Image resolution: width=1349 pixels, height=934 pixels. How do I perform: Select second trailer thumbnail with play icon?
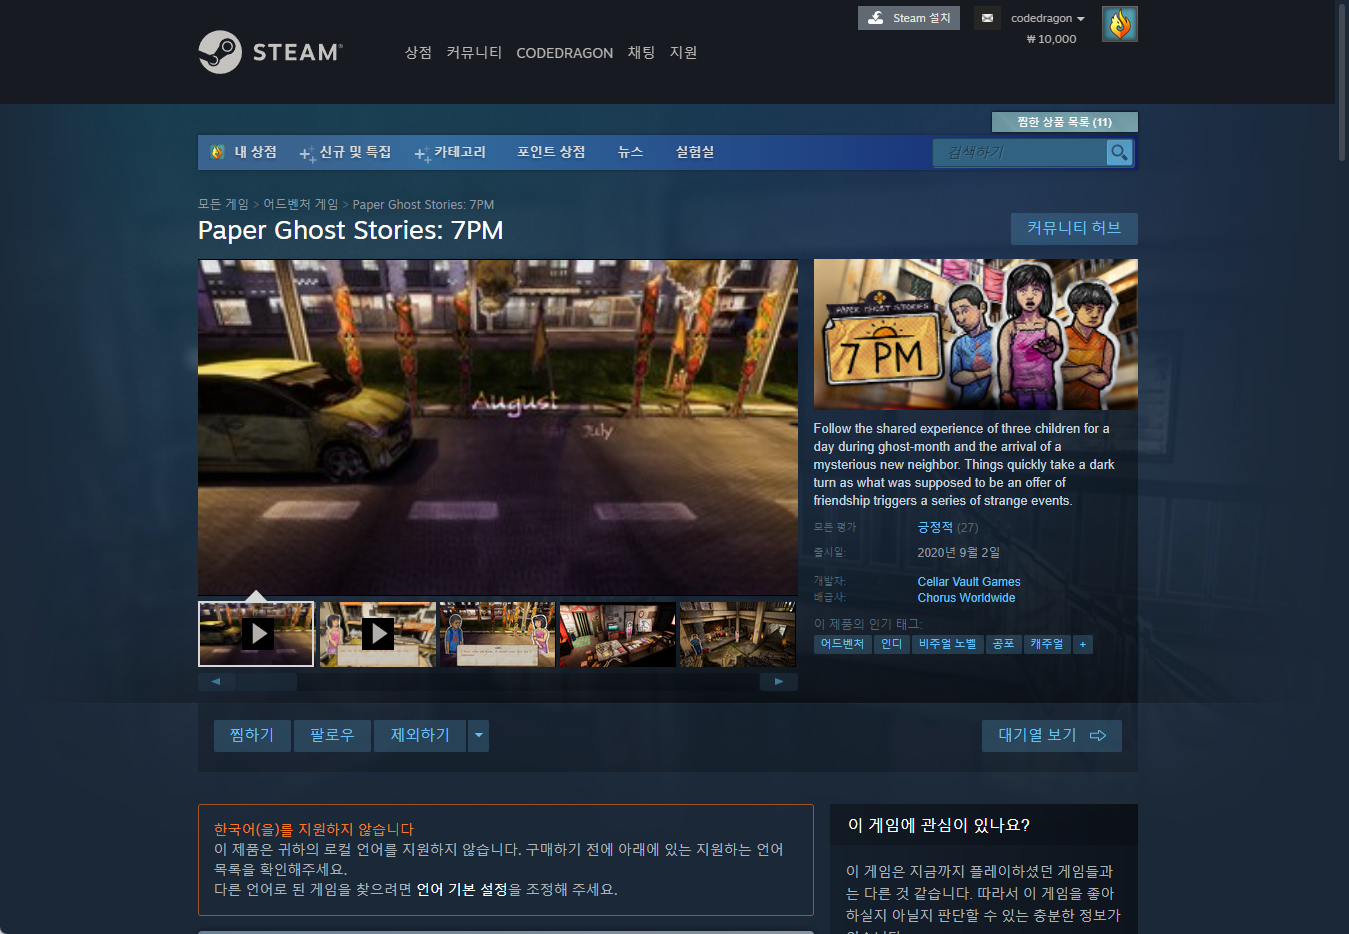click(377, 634)
